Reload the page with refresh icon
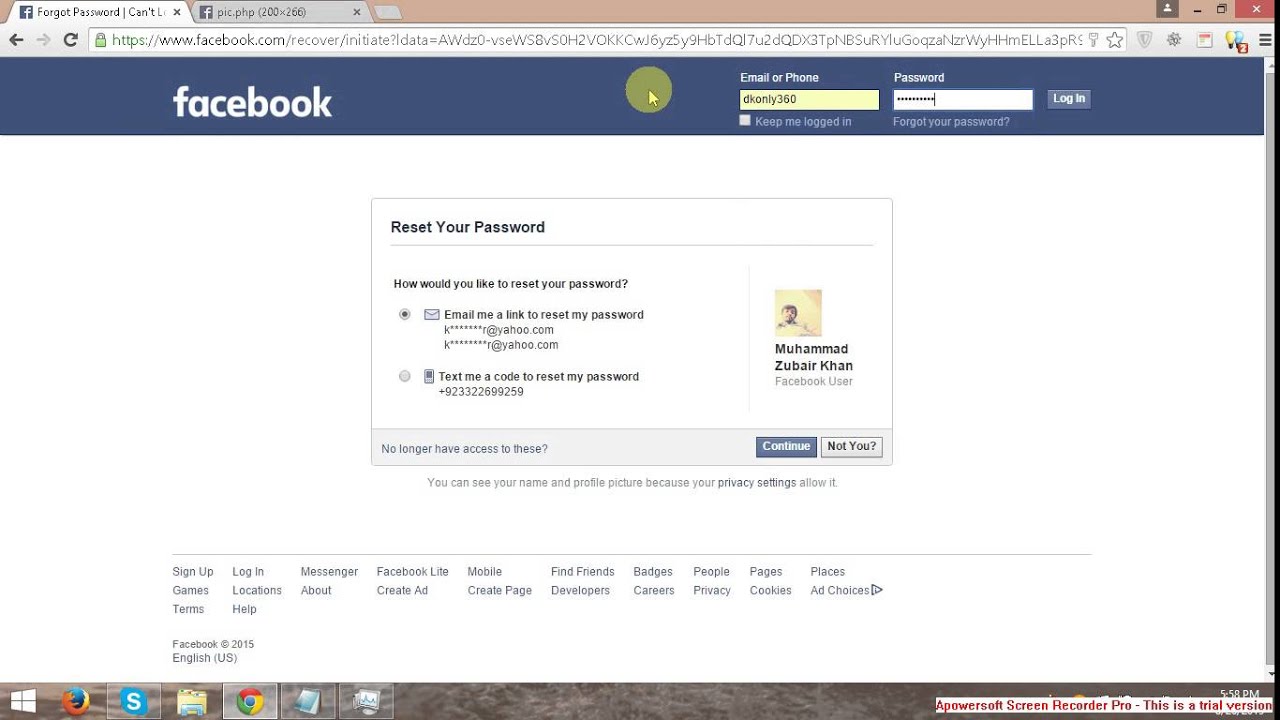The height and width of the screenshot is (720, 1280). click(x=70, y=40)
